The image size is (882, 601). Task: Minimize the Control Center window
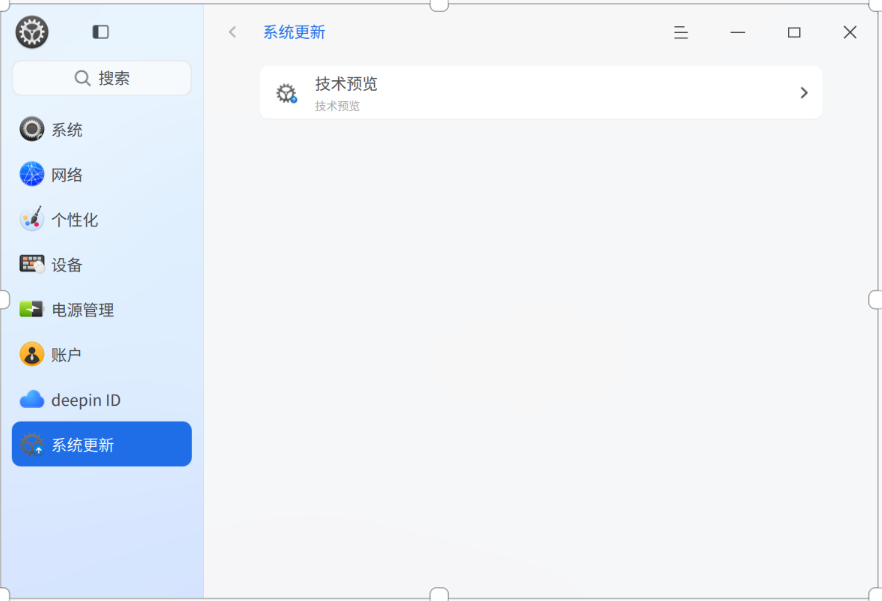(x=737, y=32)
